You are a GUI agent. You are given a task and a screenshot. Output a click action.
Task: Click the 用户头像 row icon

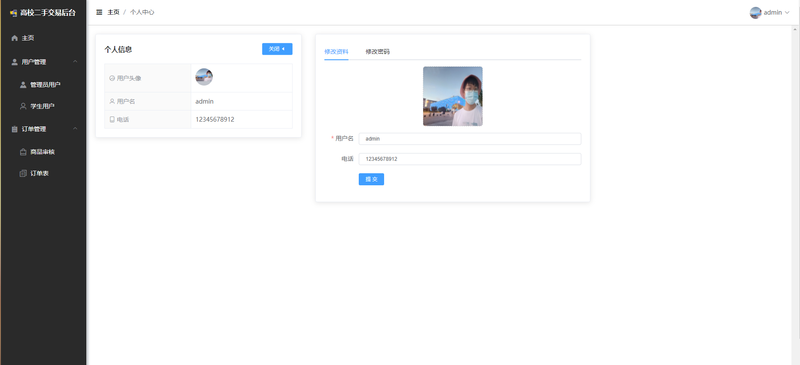coord(112,78)
